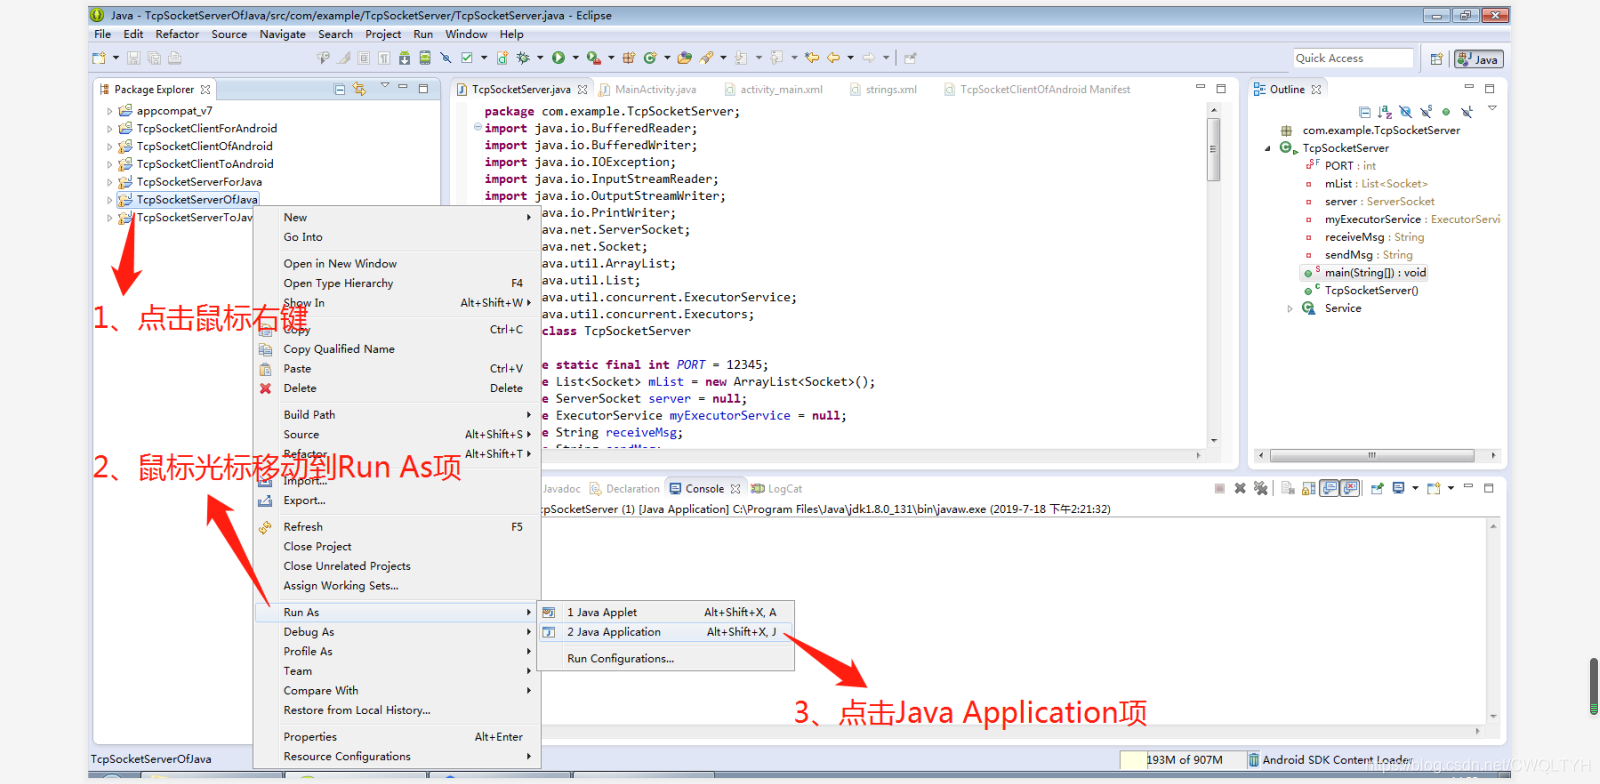Click the Print toolbar icon

point(175,58)
